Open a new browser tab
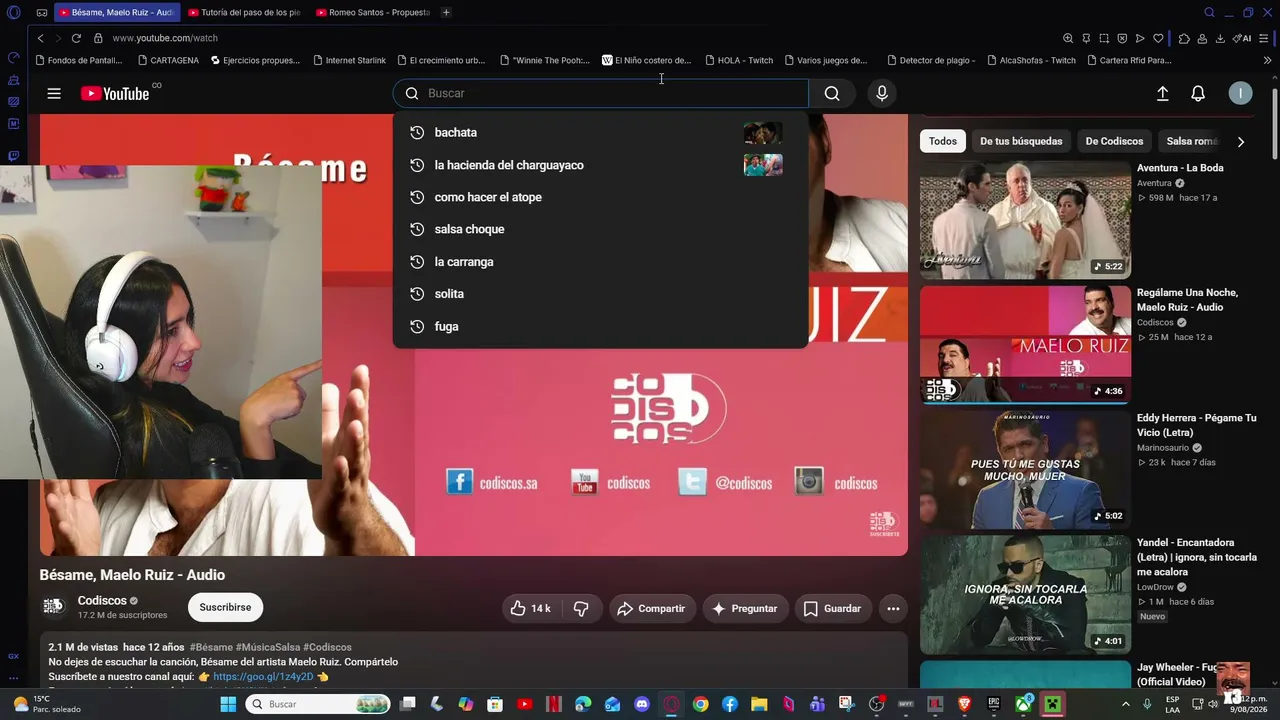Screen dimensions: 1280x720 click(446, 12)
